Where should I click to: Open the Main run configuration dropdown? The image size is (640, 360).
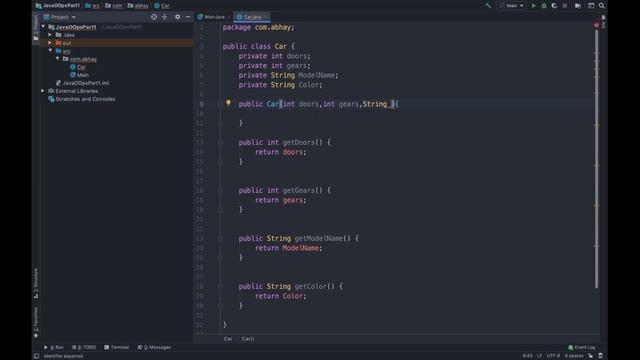pyautogui.click(x=511, y=6)
